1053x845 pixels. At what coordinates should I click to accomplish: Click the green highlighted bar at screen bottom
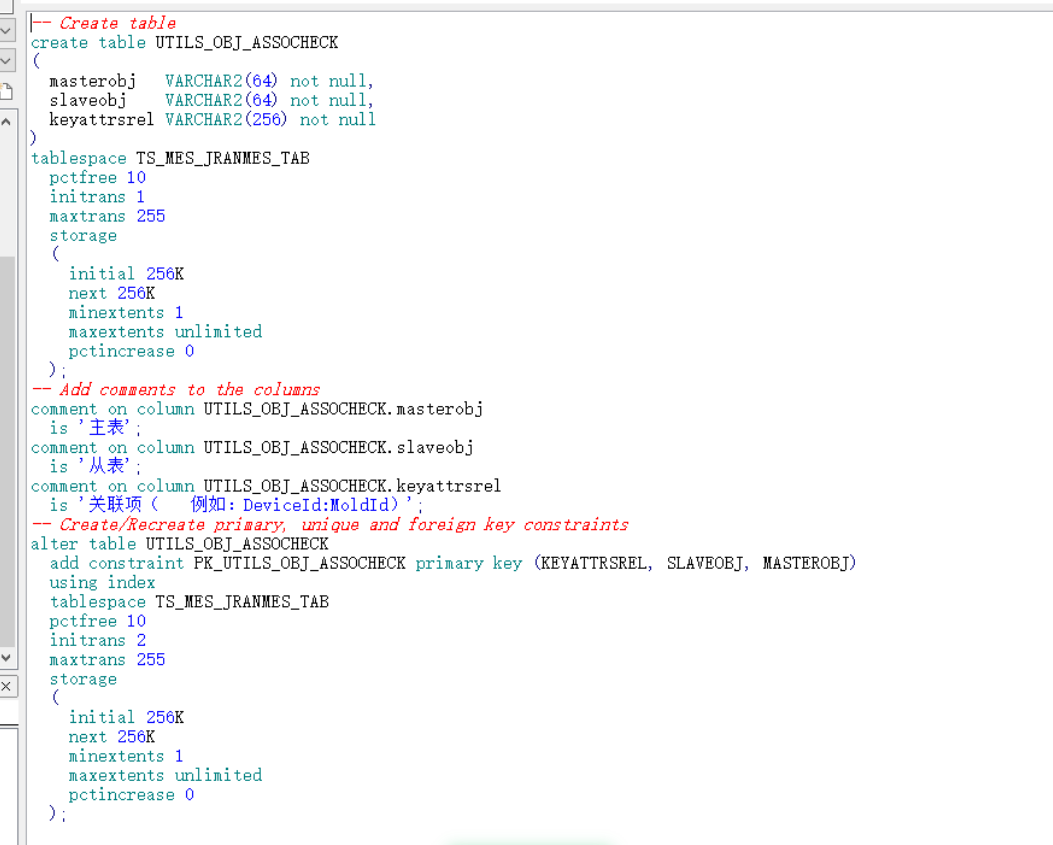[530, 840]
